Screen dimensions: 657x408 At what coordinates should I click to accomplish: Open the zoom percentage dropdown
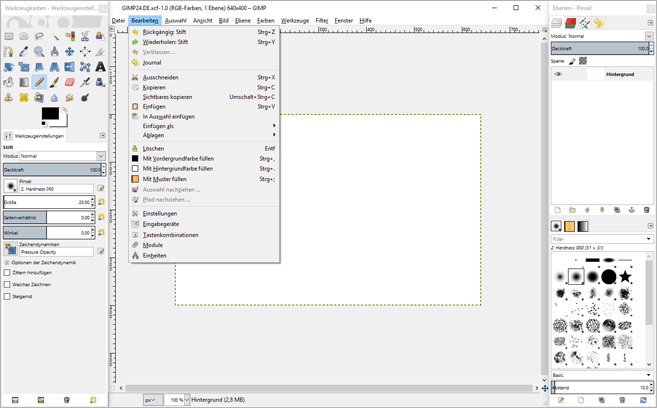187,400
